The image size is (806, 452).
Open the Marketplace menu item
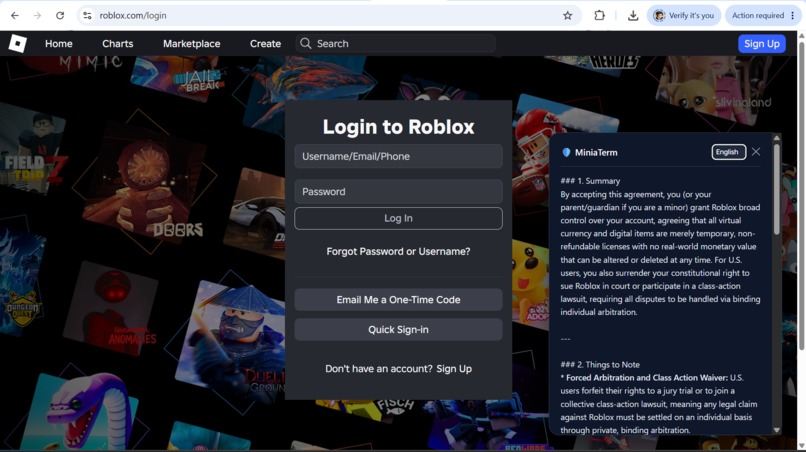coord(192,44)
